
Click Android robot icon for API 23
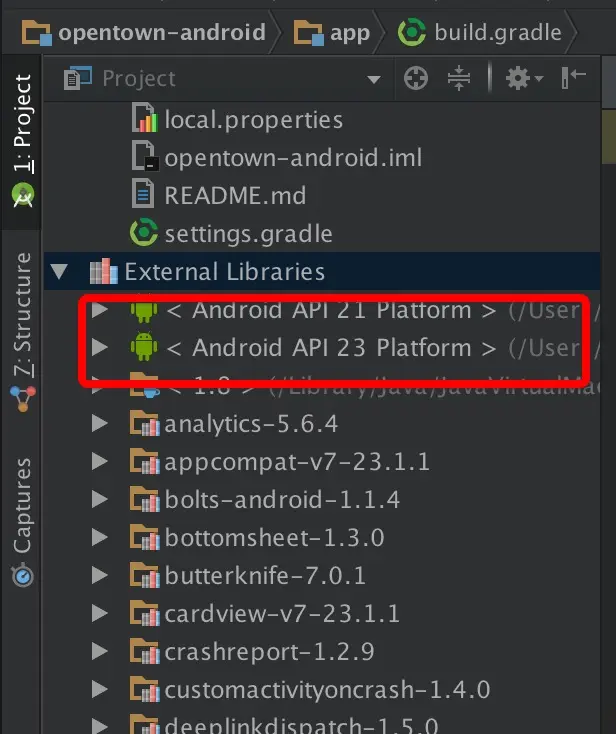pyautogui.click(x=144, y=346)
